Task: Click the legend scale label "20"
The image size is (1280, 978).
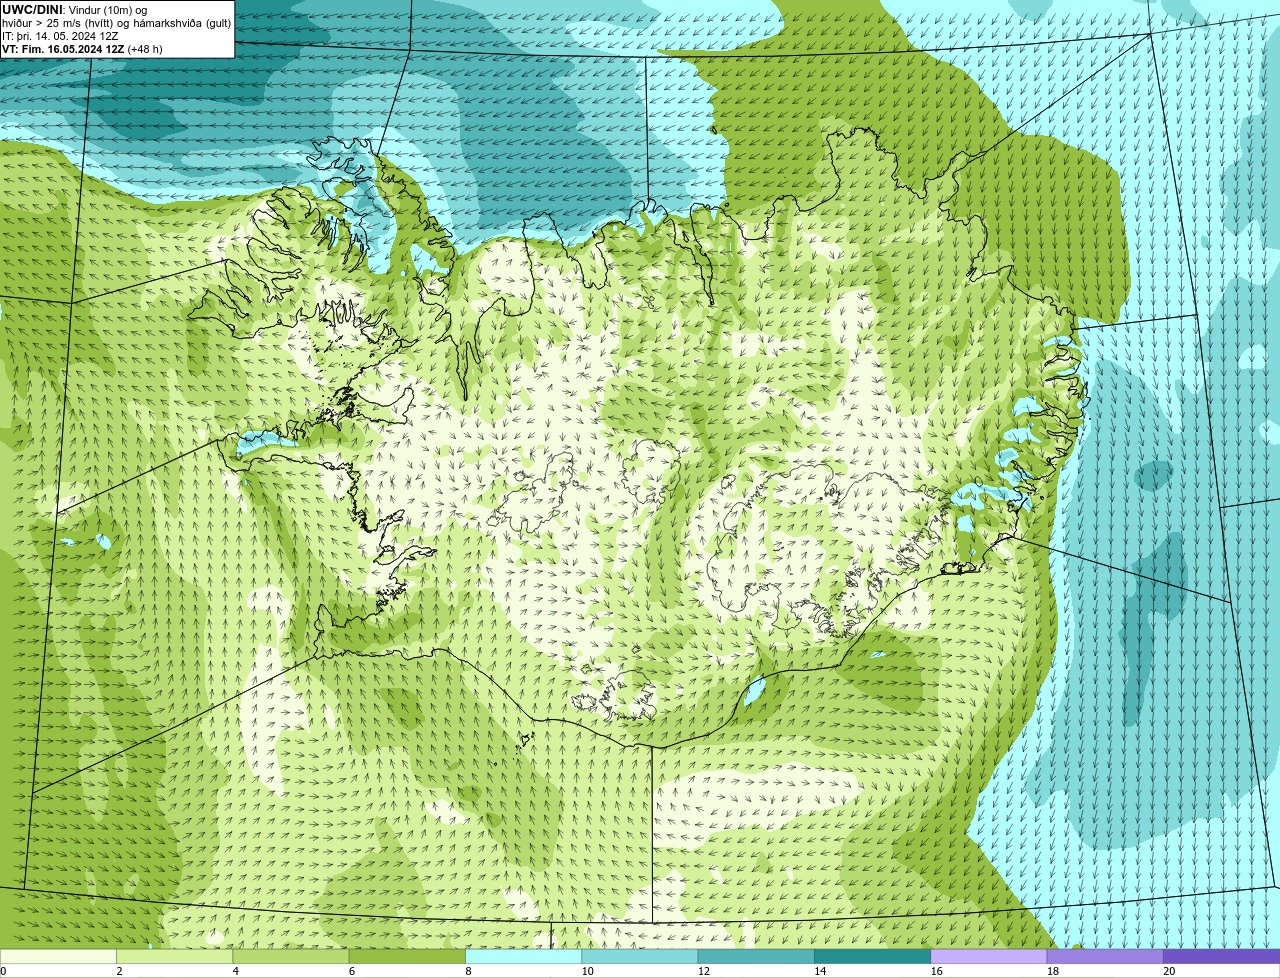Action: [x=1169, y=971]
